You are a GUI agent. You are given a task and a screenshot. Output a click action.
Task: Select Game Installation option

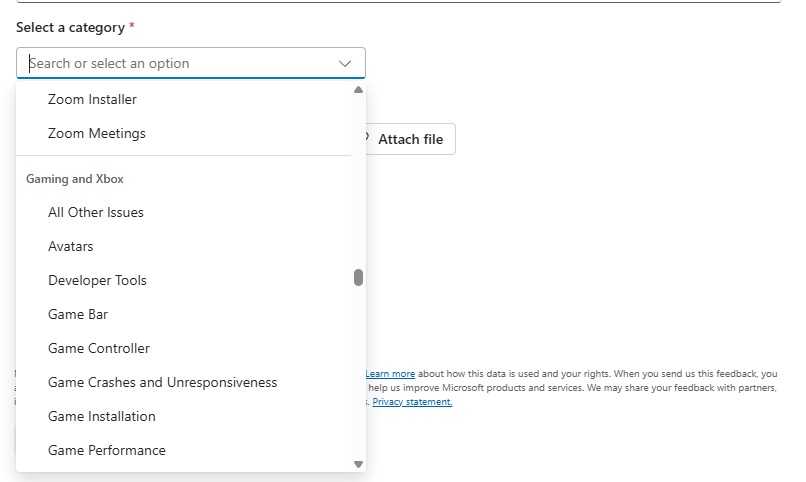click(x=184, y=416)
